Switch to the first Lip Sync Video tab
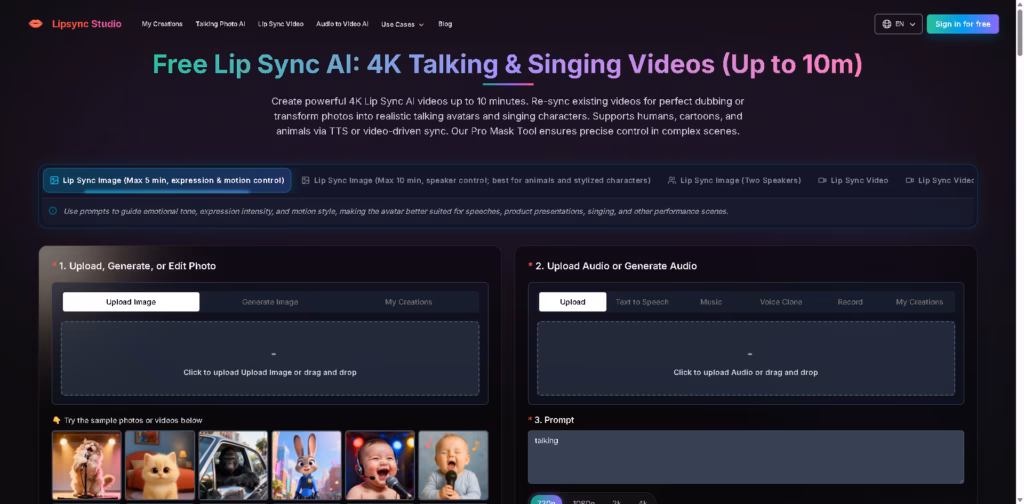 [x=853, y=180]
